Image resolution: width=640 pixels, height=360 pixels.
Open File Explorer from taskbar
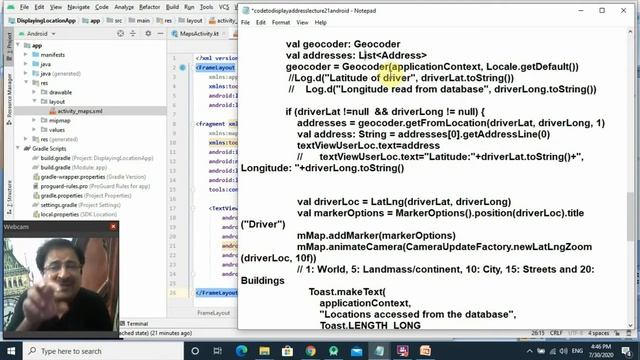(x=264, y=351)
